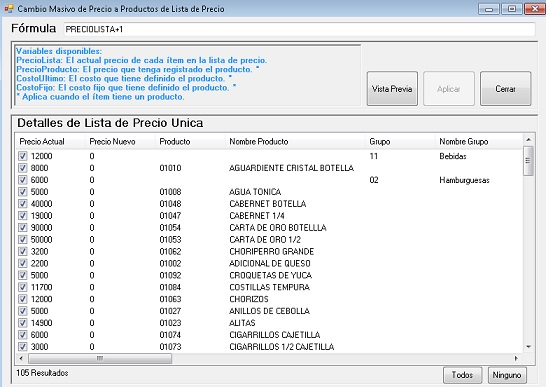Click the Aplicar button
The image size is (546, 387).
tap(449, 88)
